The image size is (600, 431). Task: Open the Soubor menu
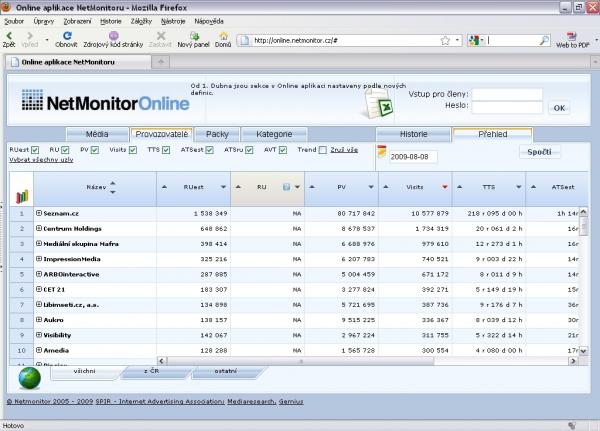pyautogui.click(x=14, y=21)
